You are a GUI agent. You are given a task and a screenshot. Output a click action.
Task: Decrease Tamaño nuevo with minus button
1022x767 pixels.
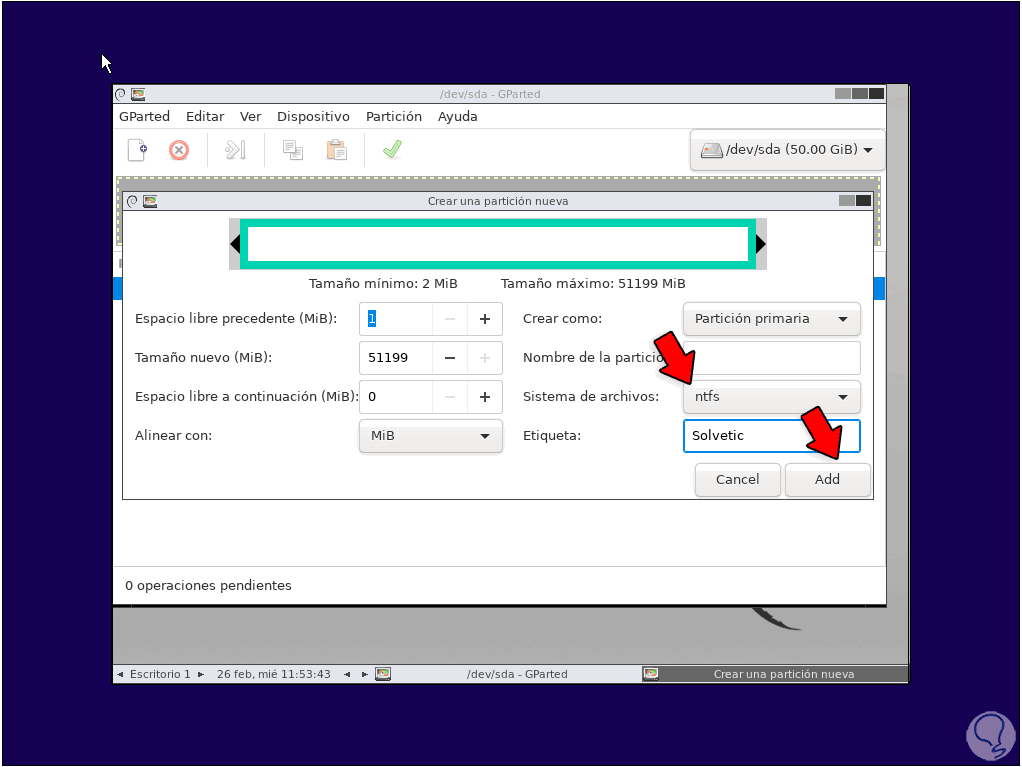pos(450,358)
